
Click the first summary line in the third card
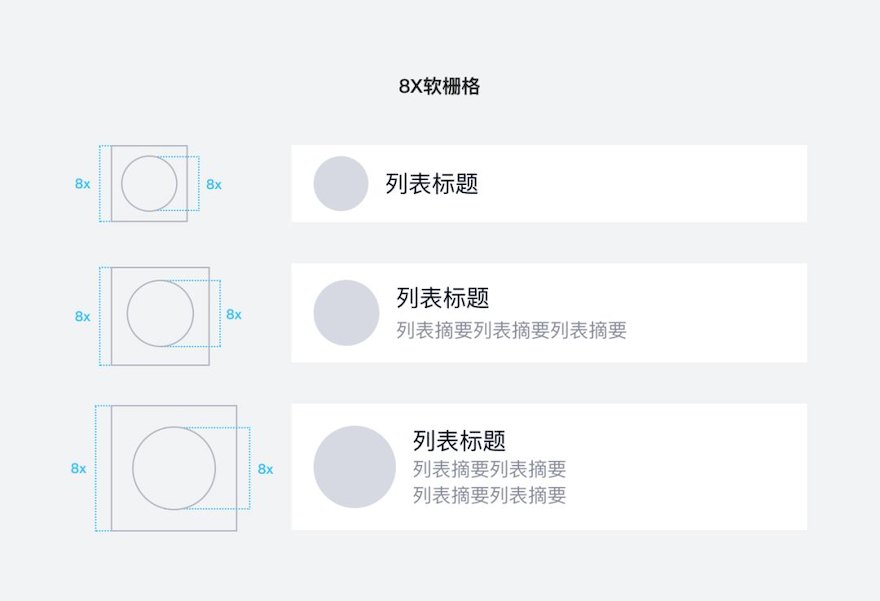coord(489,469)
